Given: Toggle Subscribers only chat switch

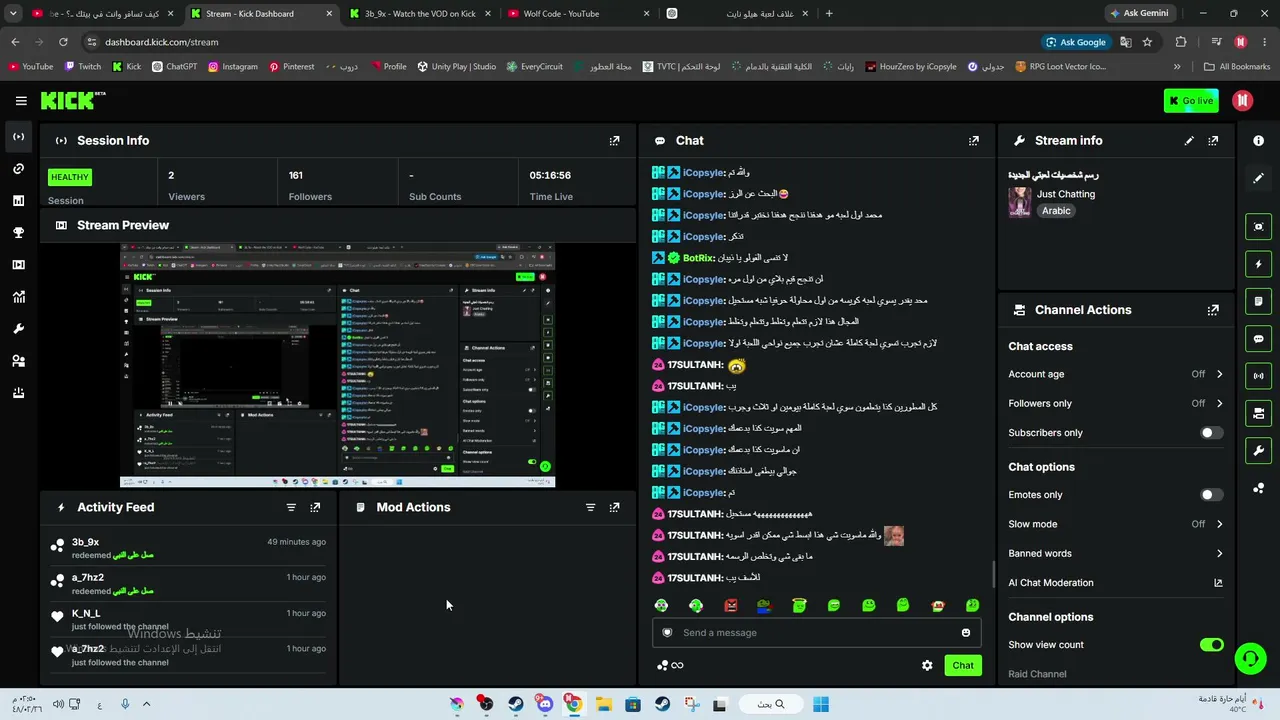Looking at the screenshot, I should (x=1211, y=433).
